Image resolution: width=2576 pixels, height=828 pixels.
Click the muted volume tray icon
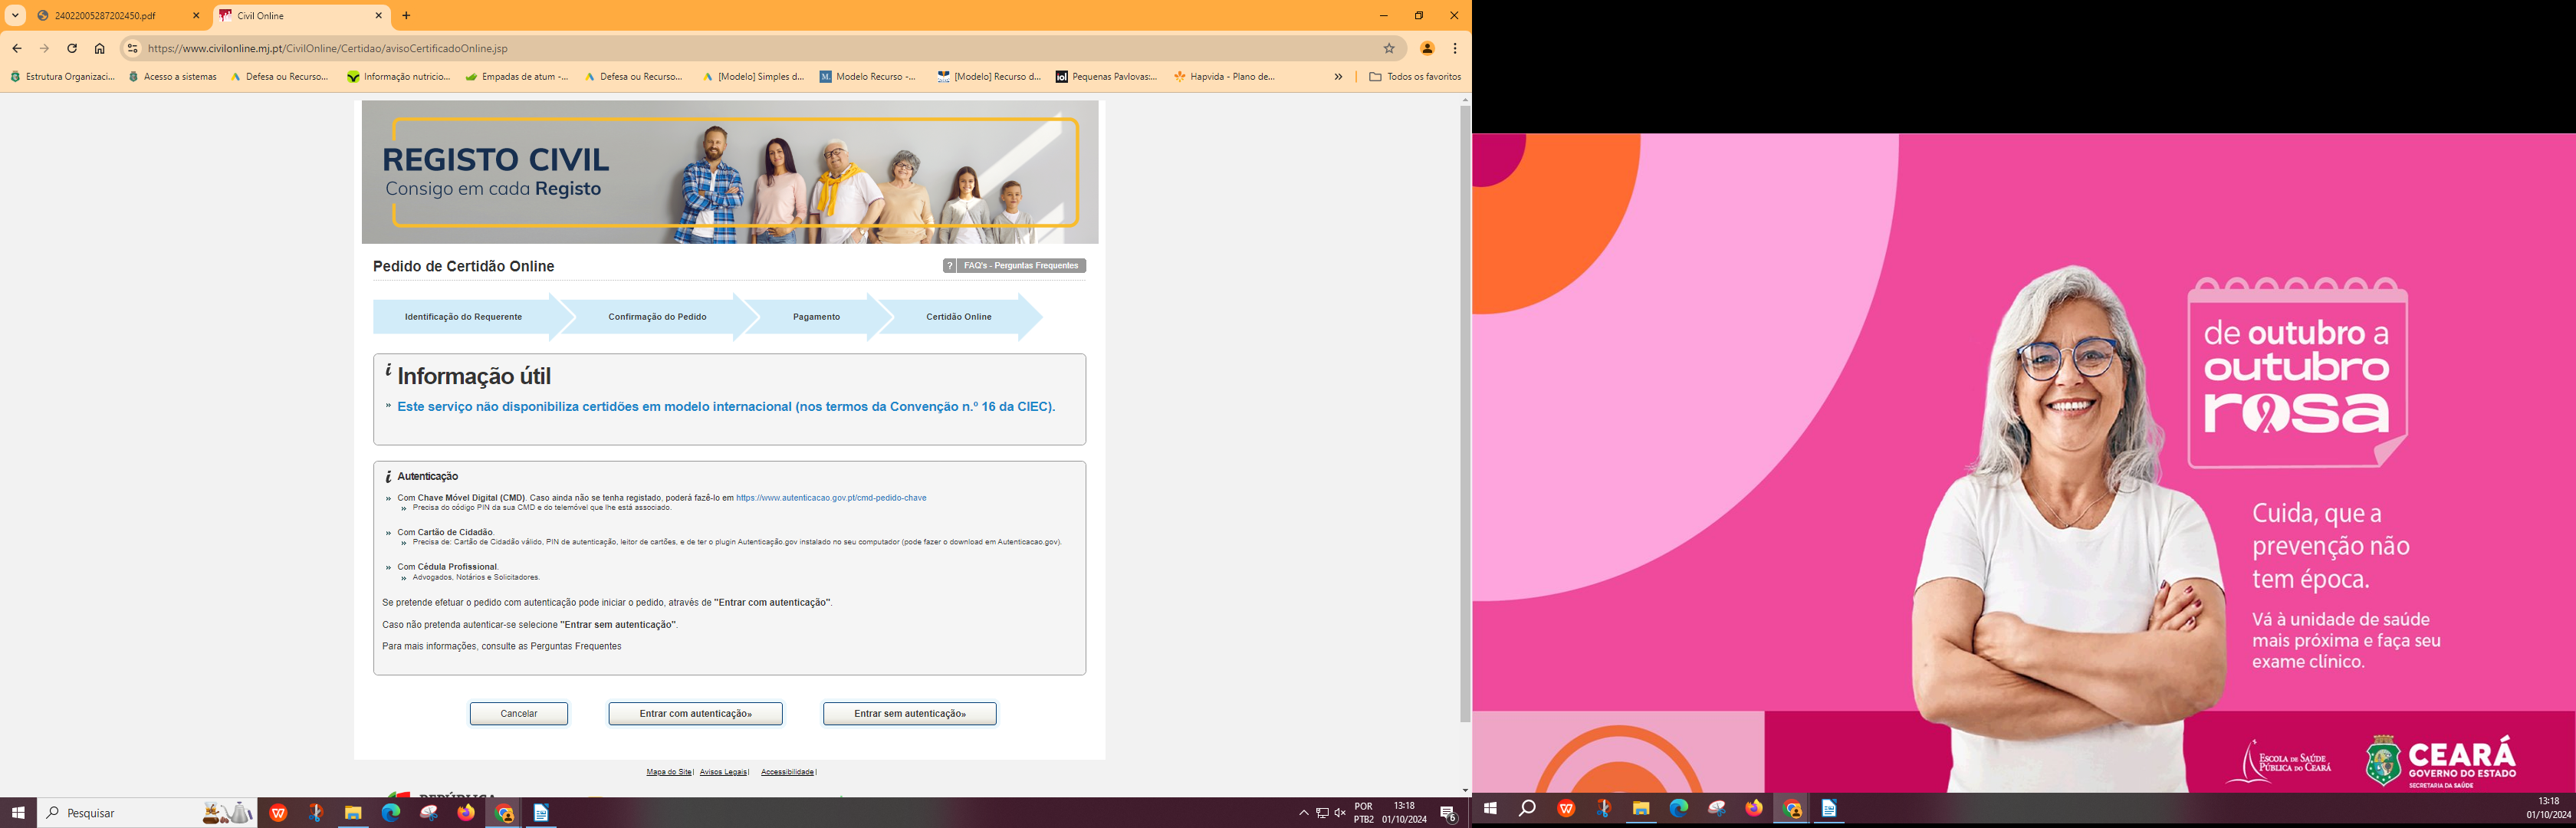click(x=1340, y=813)
